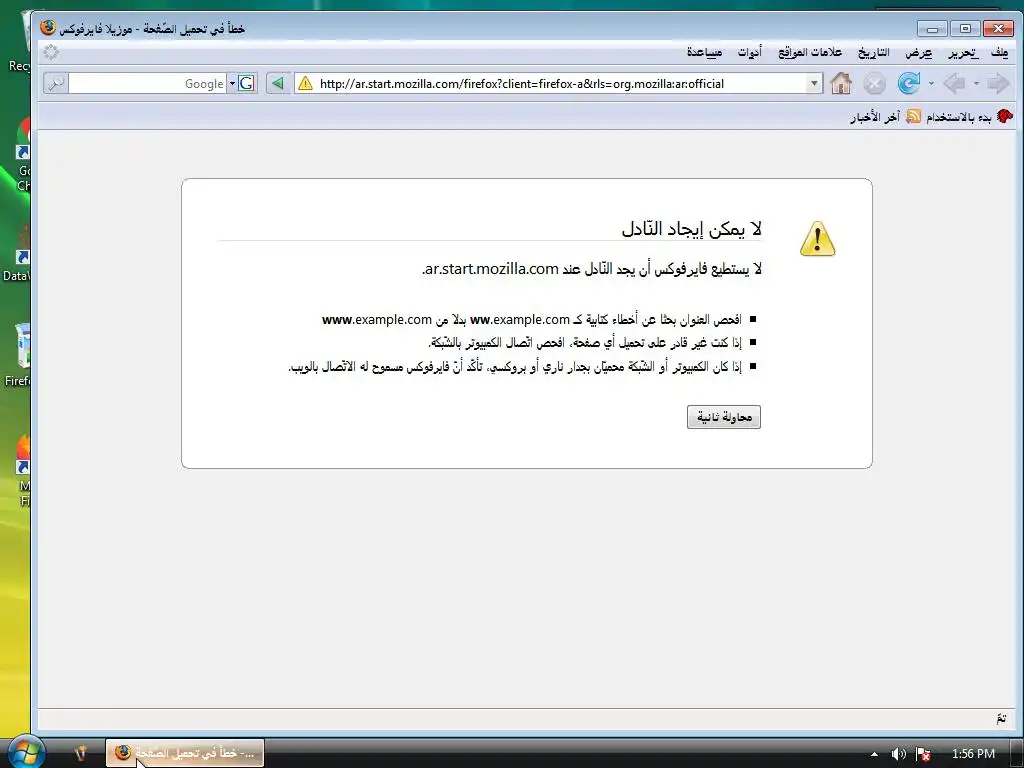Click the Firefox logo in title bar

48,27
